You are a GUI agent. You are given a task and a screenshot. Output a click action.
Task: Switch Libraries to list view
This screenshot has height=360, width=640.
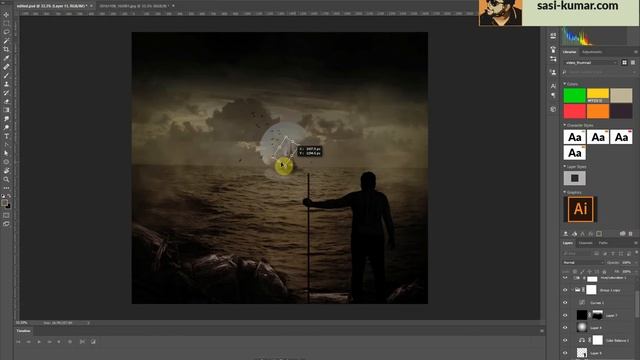coord(633,62)
